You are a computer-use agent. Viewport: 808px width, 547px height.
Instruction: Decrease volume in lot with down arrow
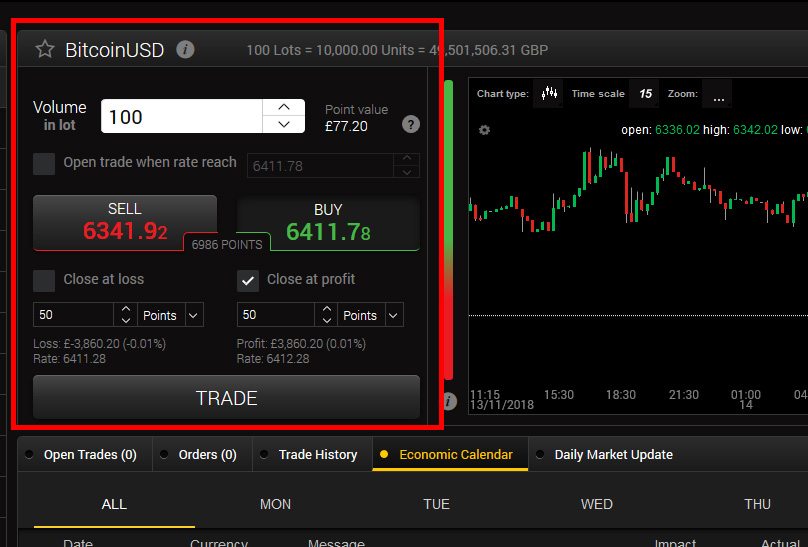[x=283, y=124]
